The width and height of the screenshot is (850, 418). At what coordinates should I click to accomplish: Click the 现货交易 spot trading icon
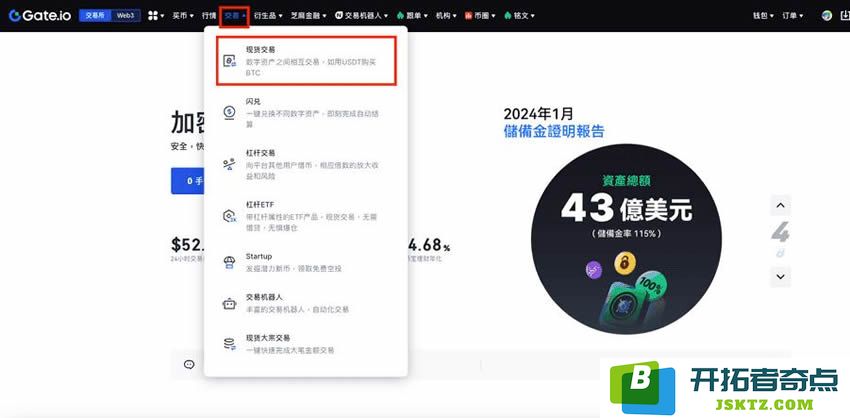(230, 61)
